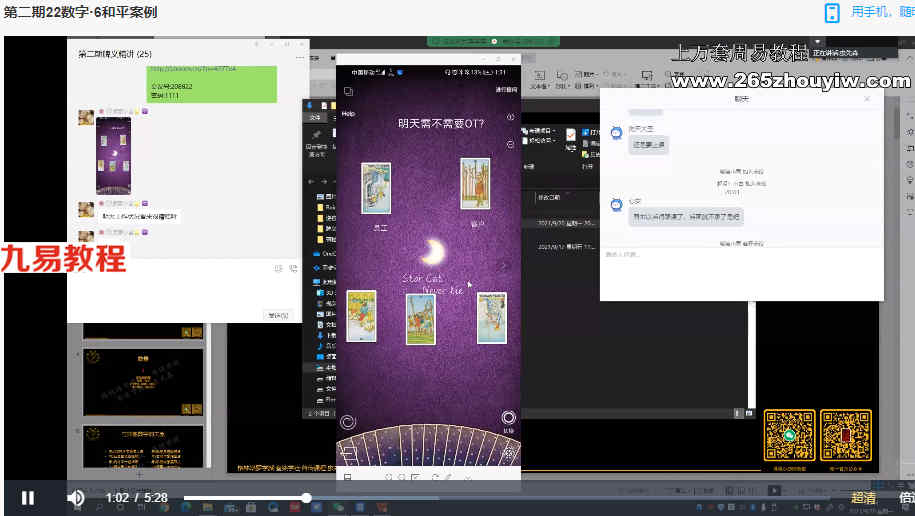Click the green message bubble in group chat
The width and height of the screenshot is (915, 516).
click(211, 83)
